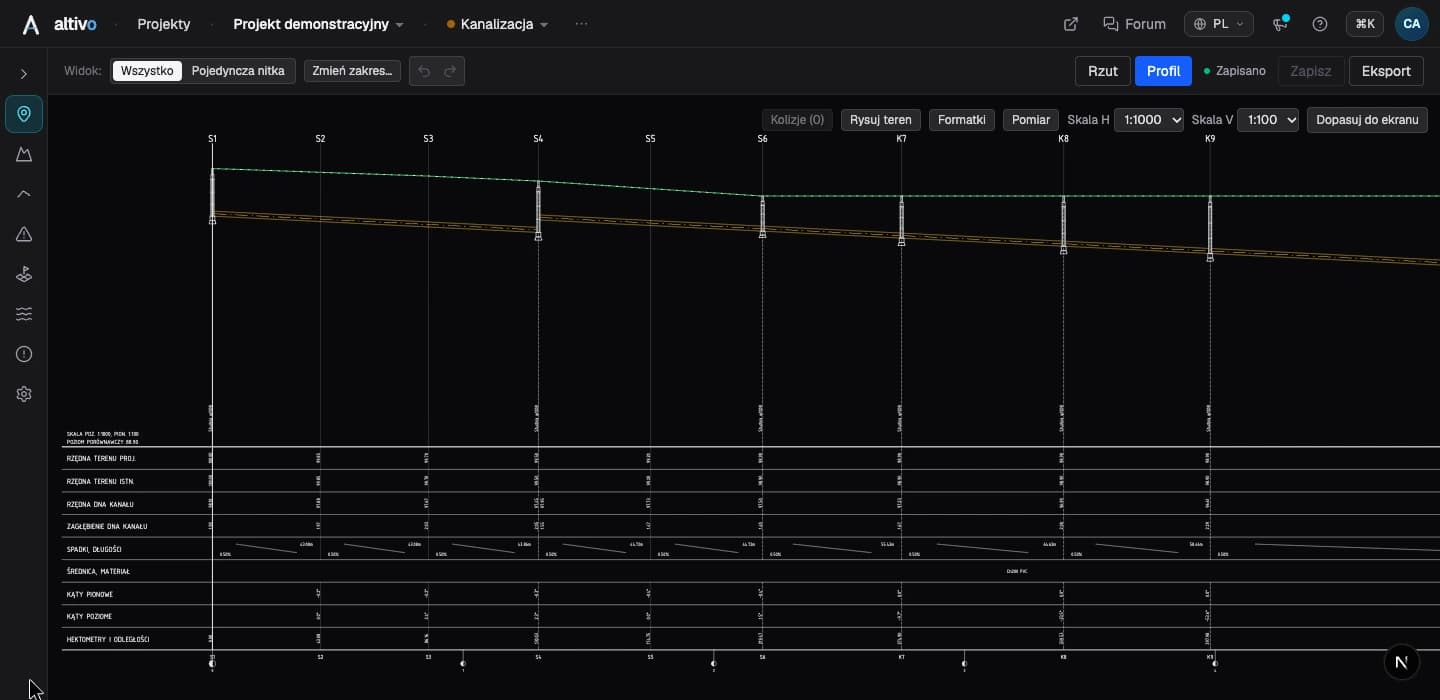The width and height of the screenshot is (1440, 700).
Task: Click the open-in-new-window icon
Action: click(1071, 24)
